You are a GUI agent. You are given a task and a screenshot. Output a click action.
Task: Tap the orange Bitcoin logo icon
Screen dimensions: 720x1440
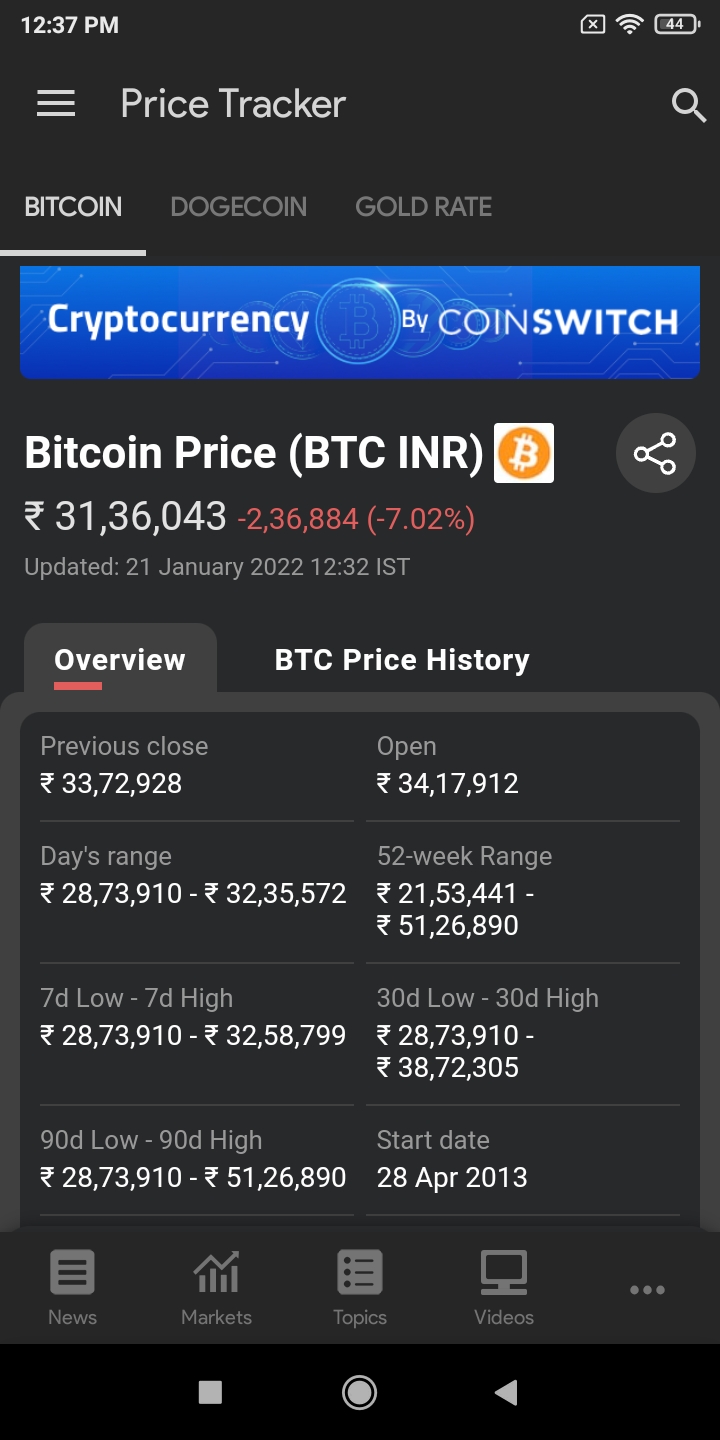[x=524, y=454]
